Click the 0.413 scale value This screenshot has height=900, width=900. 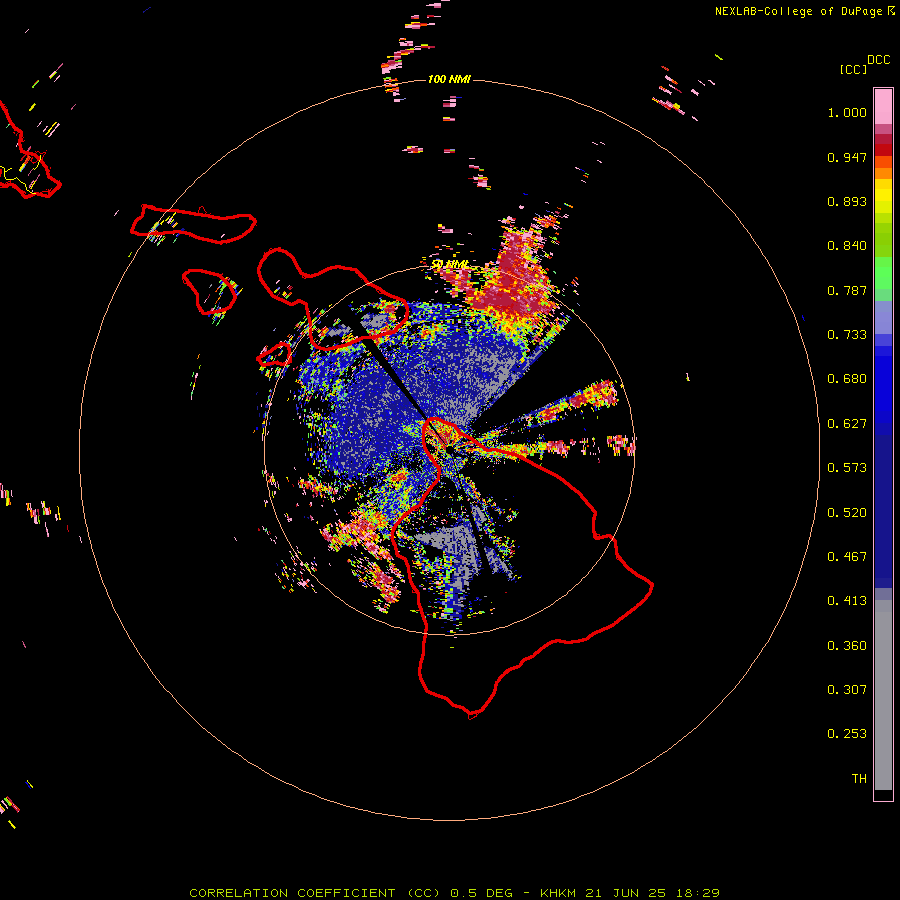[847, 601]
